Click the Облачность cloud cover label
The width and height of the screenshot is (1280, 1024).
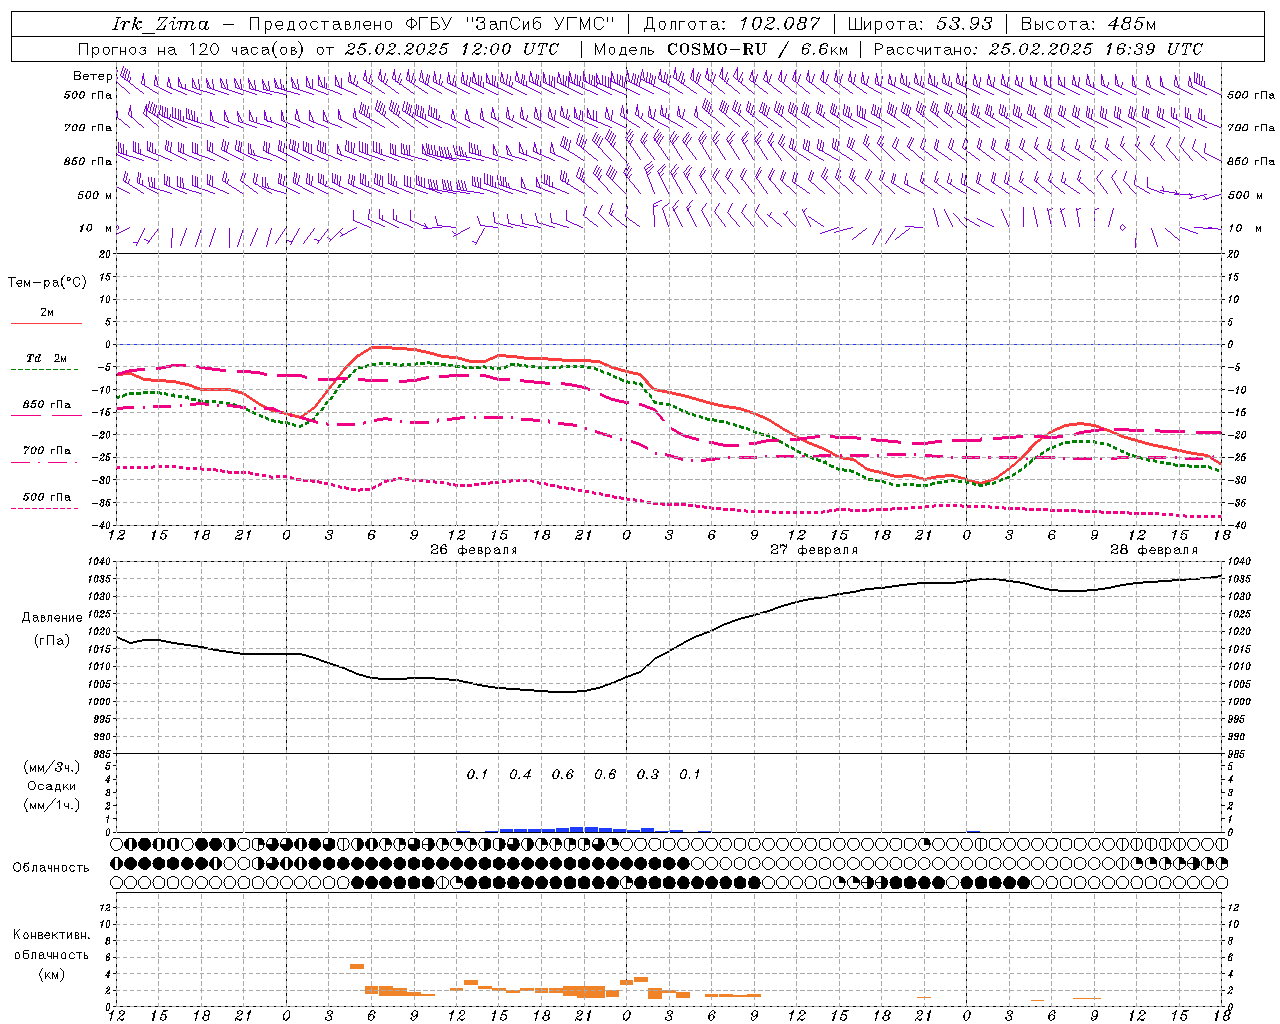(51, 867)
